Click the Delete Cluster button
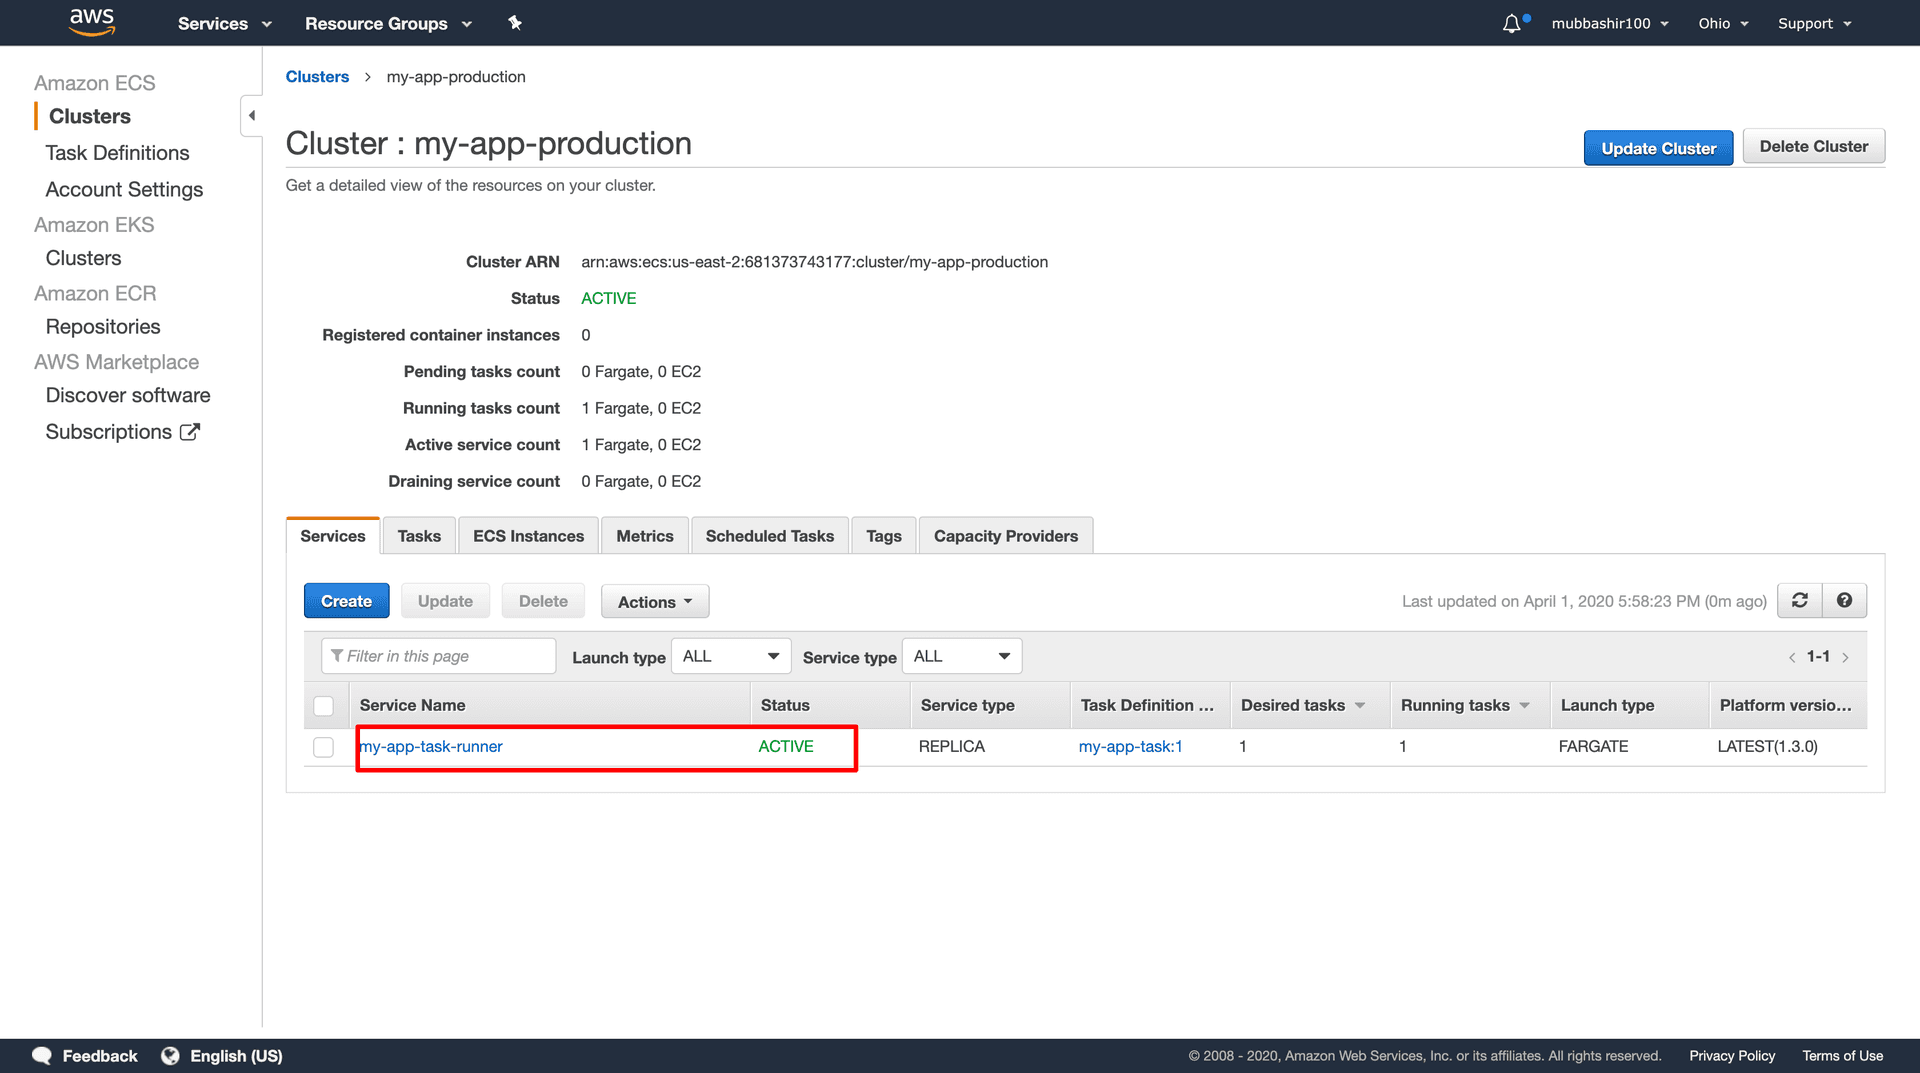 (1814, 146)
